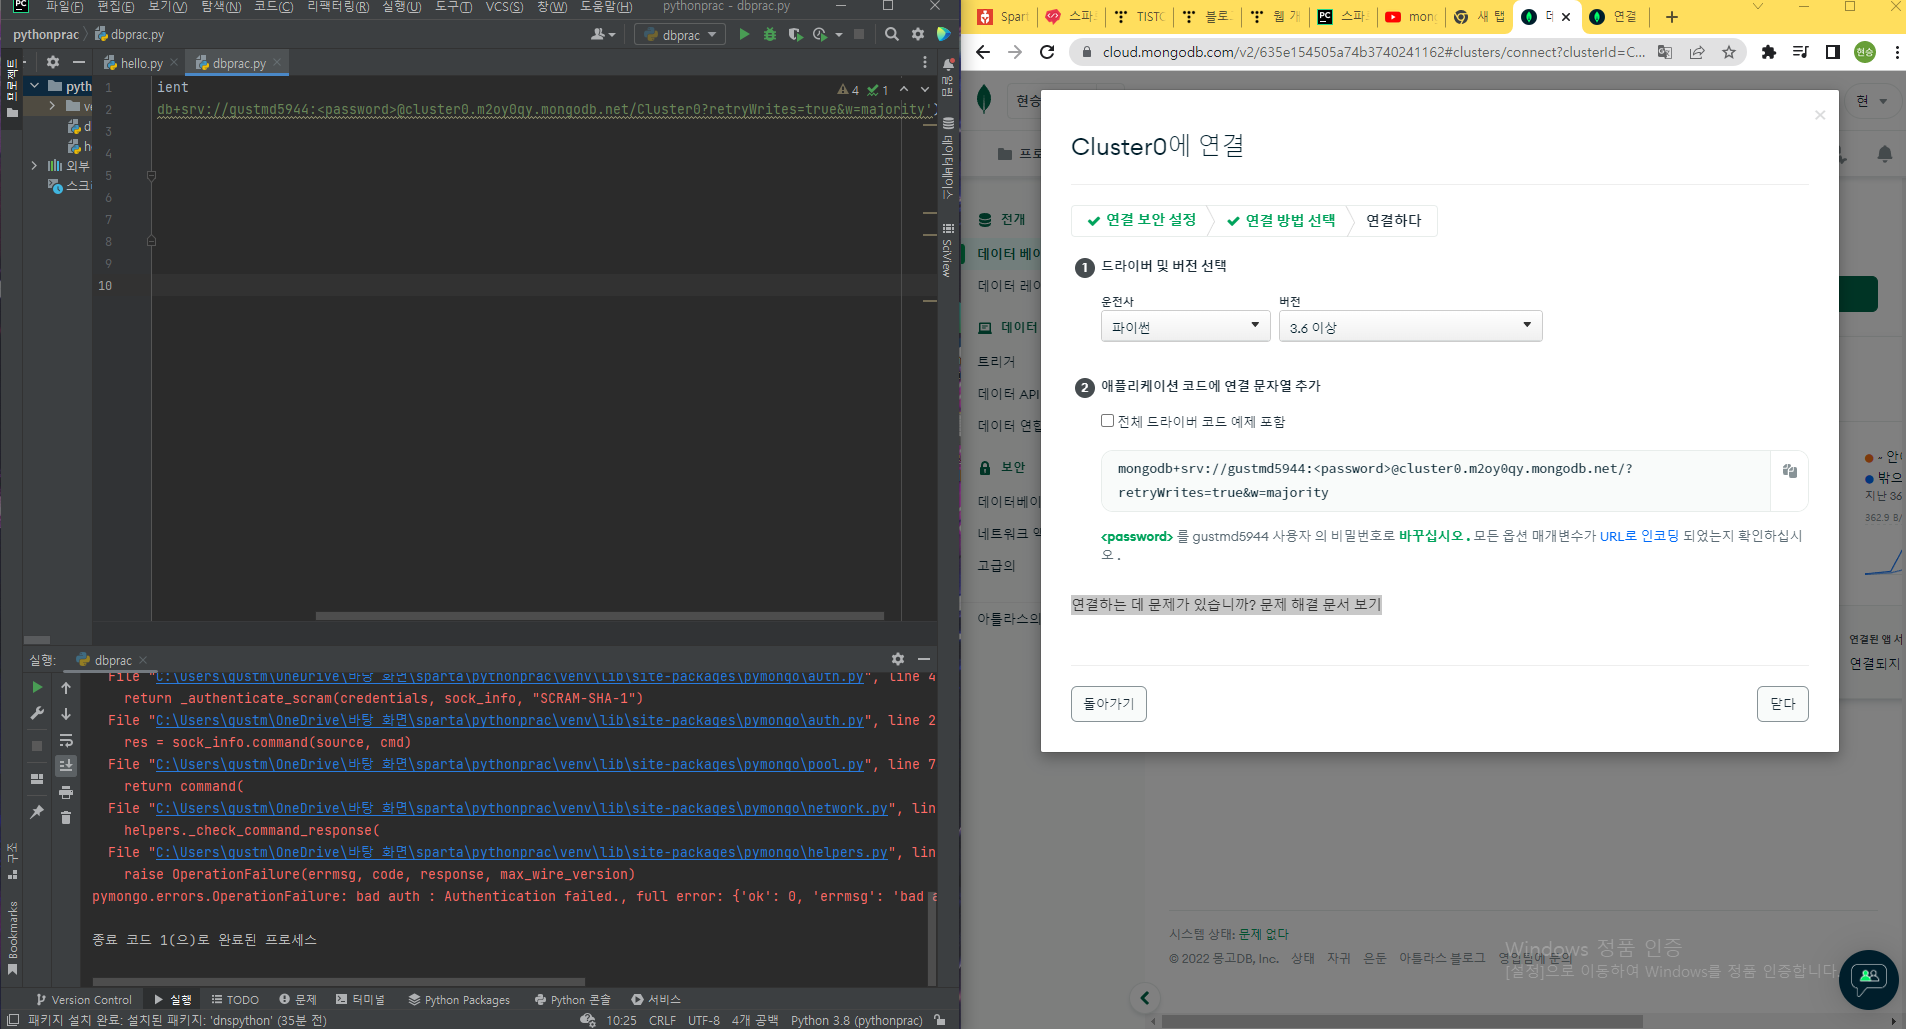This screenshot has width=1906, height=1029.
Task: Toggle Chrome side panel icon
Action: coord(1833,52)
